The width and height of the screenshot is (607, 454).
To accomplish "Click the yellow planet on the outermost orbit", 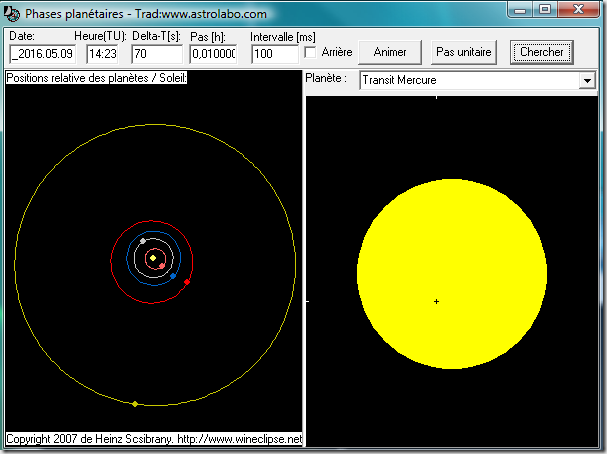I will (135, 403).
